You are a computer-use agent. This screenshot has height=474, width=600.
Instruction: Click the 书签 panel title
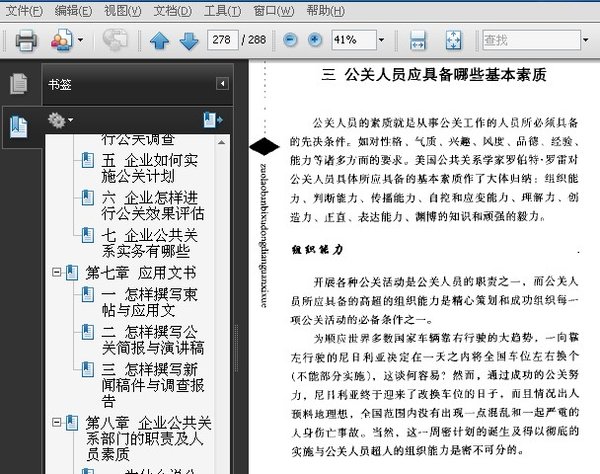(x=60, y=84)
